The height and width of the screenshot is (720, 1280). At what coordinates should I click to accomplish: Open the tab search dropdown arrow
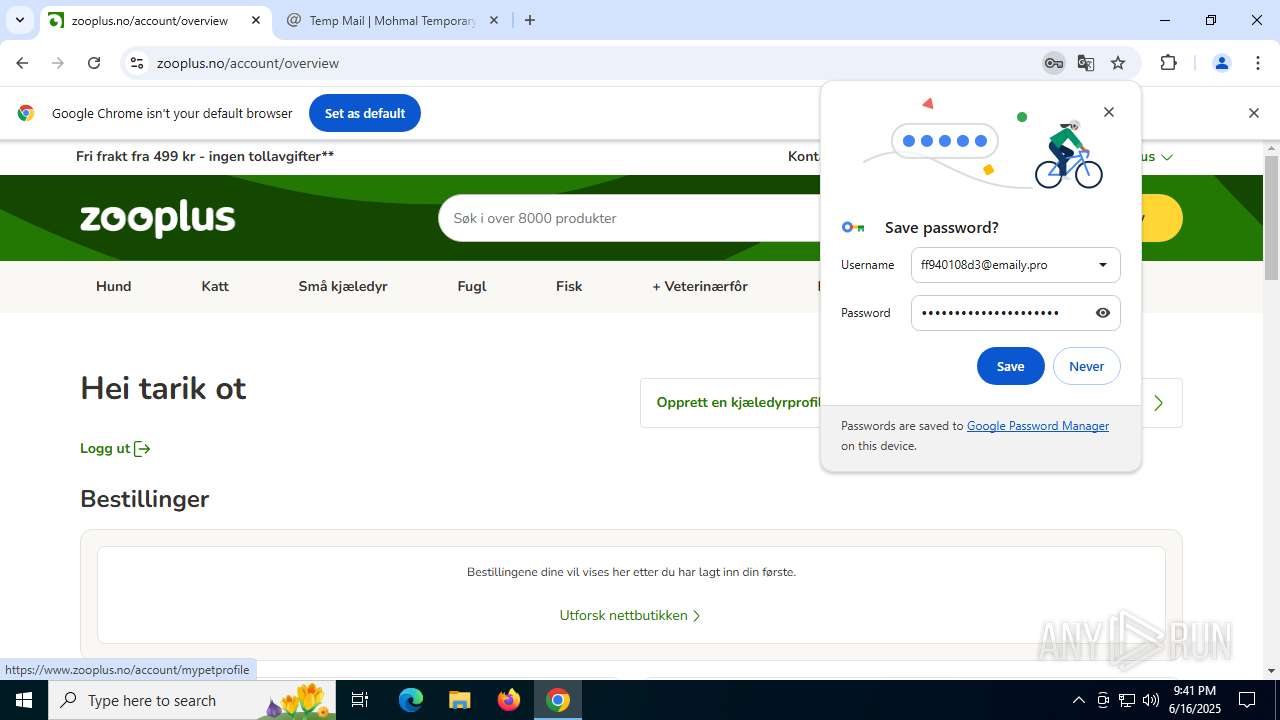(19, 20)
